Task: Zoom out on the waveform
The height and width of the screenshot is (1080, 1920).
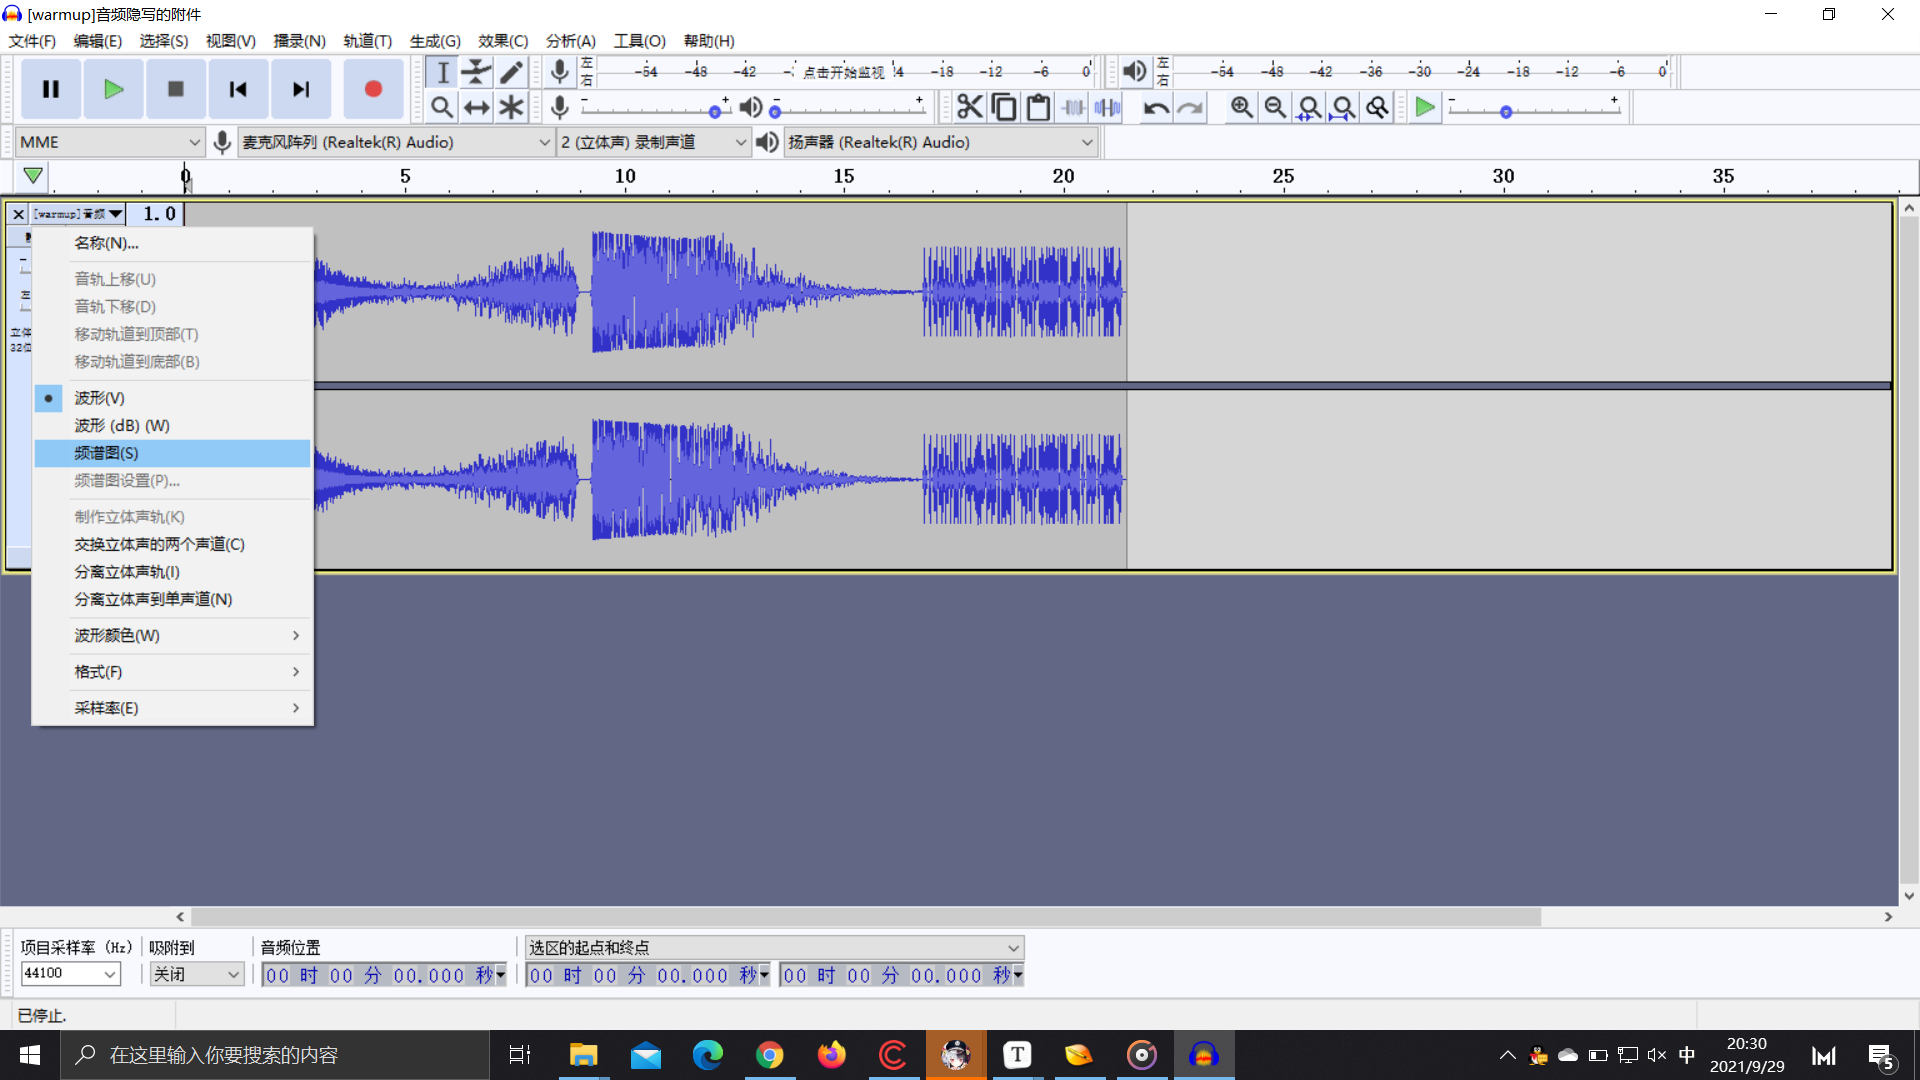Action: point(1275,107)
